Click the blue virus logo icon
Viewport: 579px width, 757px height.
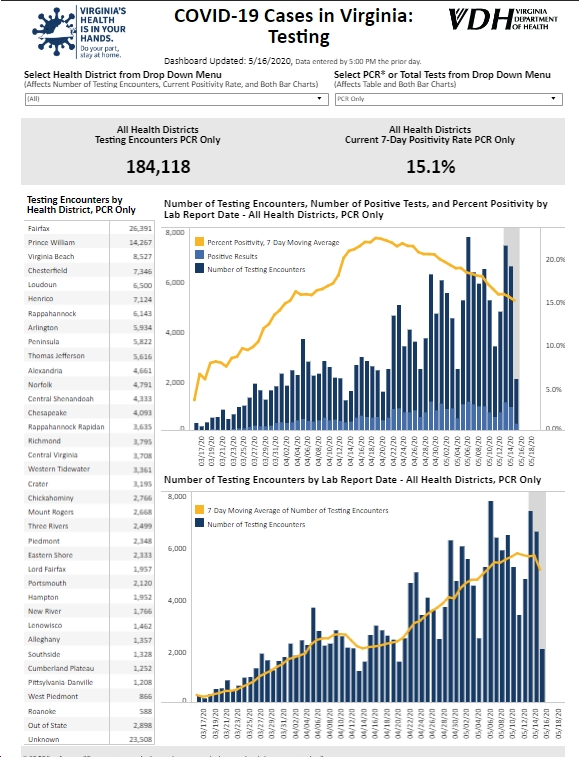point(54,31)
